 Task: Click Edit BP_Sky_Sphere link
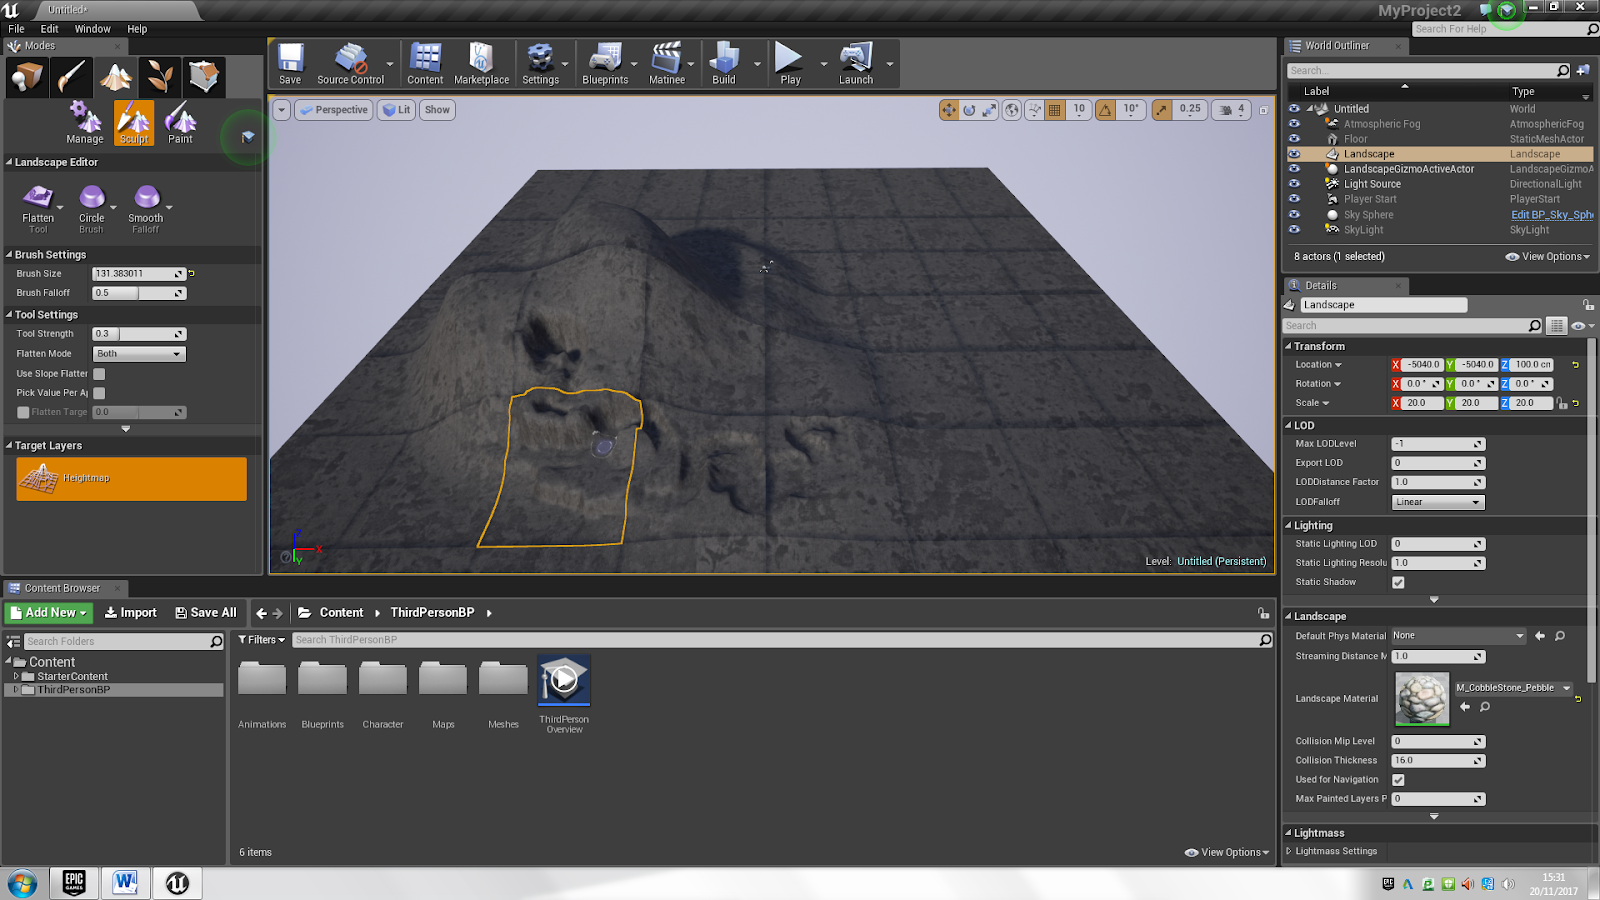click(1552, 215)
